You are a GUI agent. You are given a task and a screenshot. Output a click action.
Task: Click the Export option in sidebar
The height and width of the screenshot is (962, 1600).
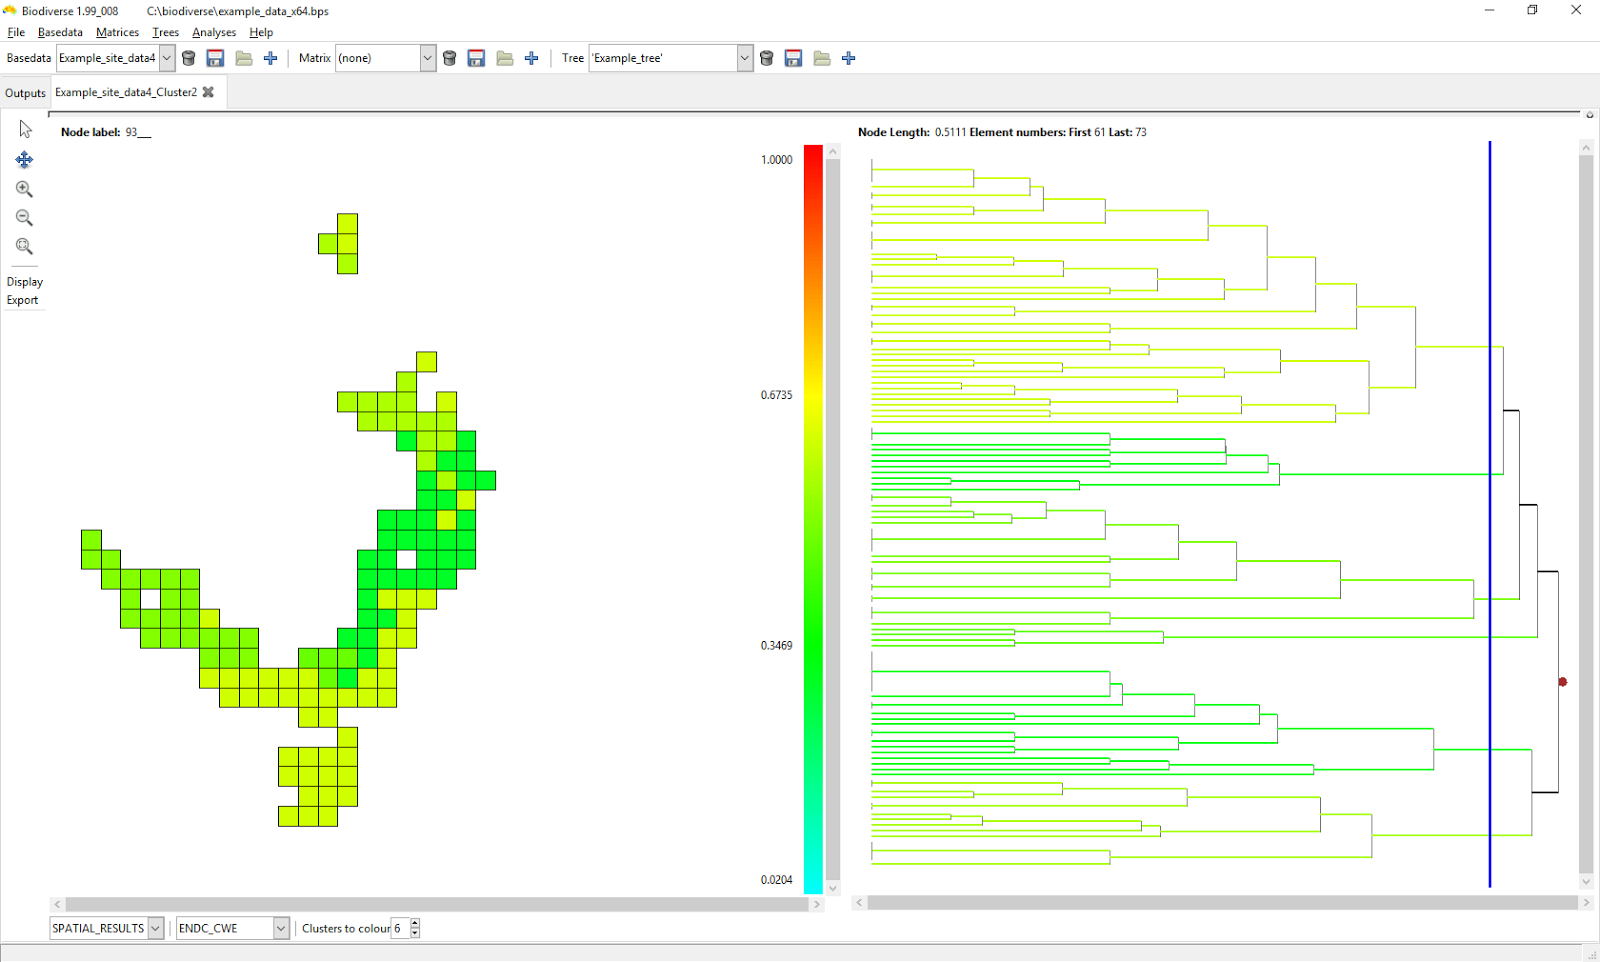coord(23,300)
